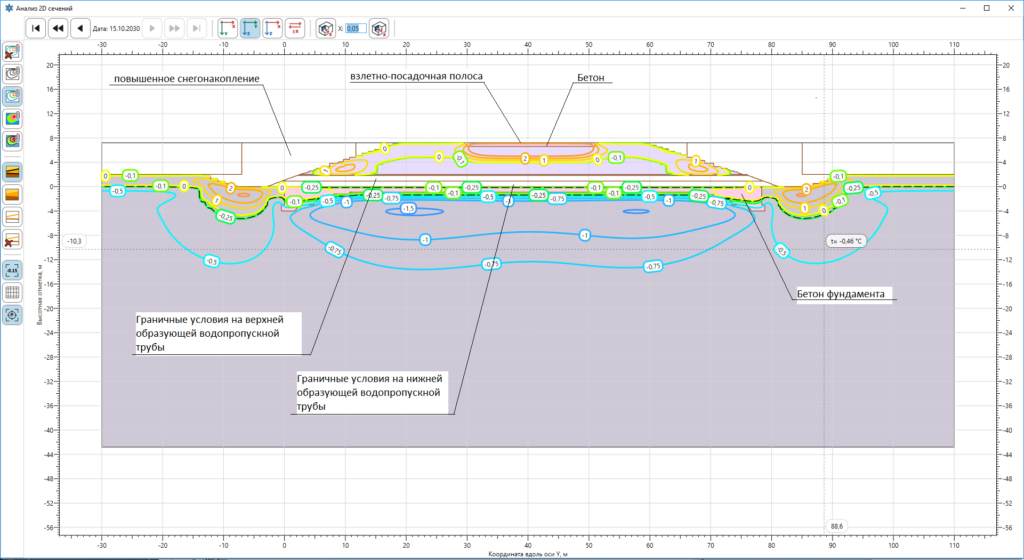Viewport: 1024px width, 560px height.
Task: Hide soil layers (crossed-out layers icon)
Action: pos(12,239)
